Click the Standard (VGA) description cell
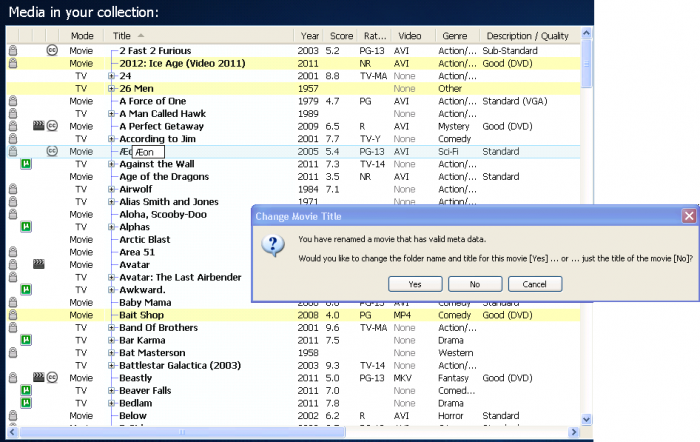This screenshot has width=700, height=442. point(515,101)
